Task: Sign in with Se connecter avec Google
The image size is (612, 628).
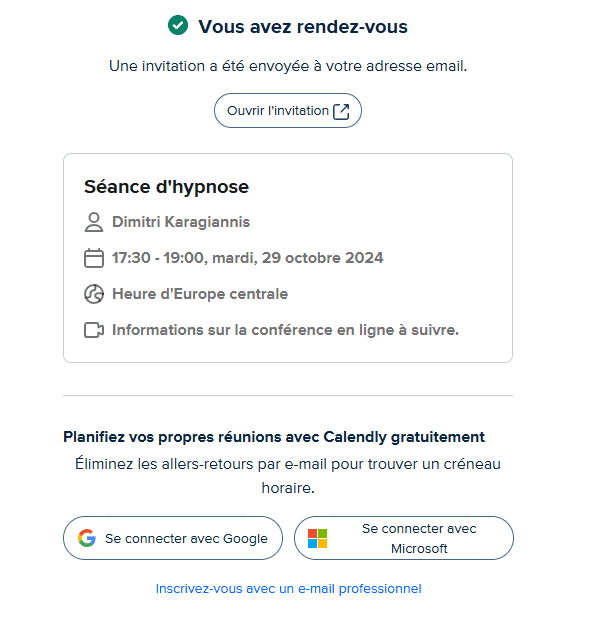Action: pyautogui.click(x=173, y=538)
